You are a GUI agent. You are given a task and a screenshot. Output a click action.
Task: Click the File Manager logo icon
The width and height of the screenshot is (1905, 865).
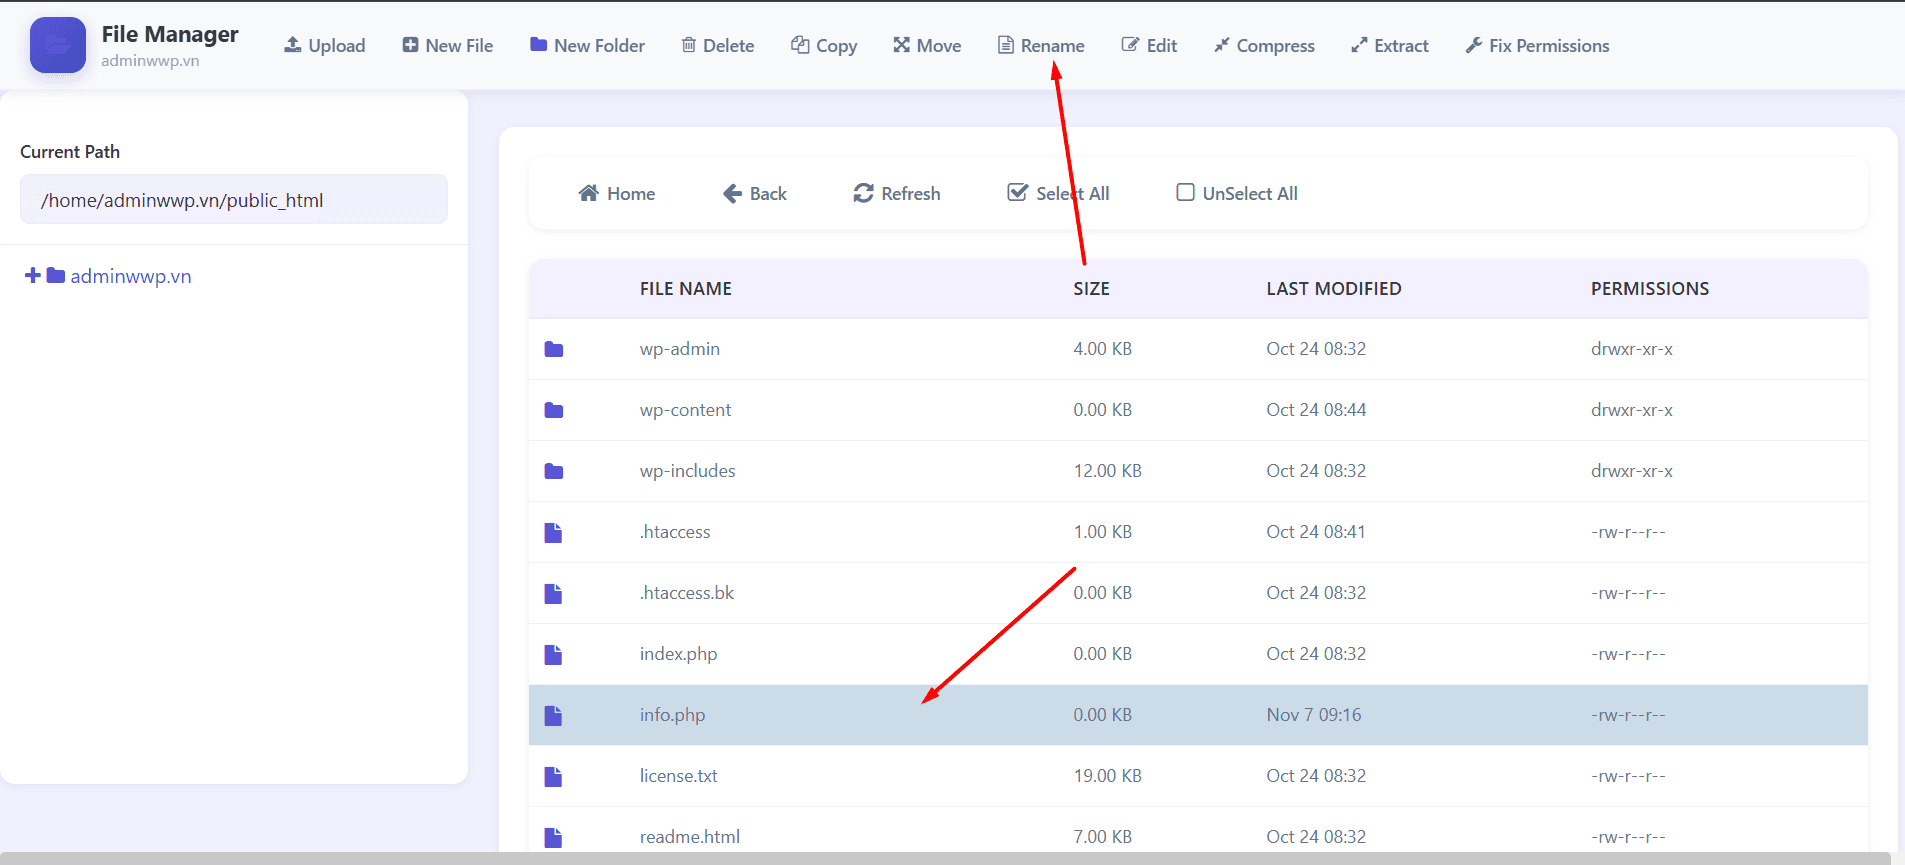57,46
